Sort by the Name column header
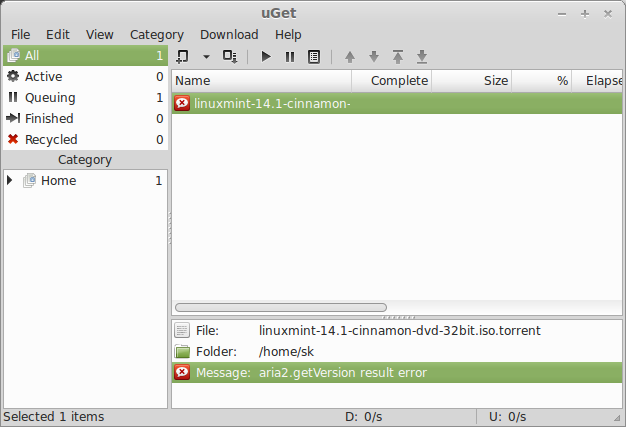626x427 pixels. point(261,81)
